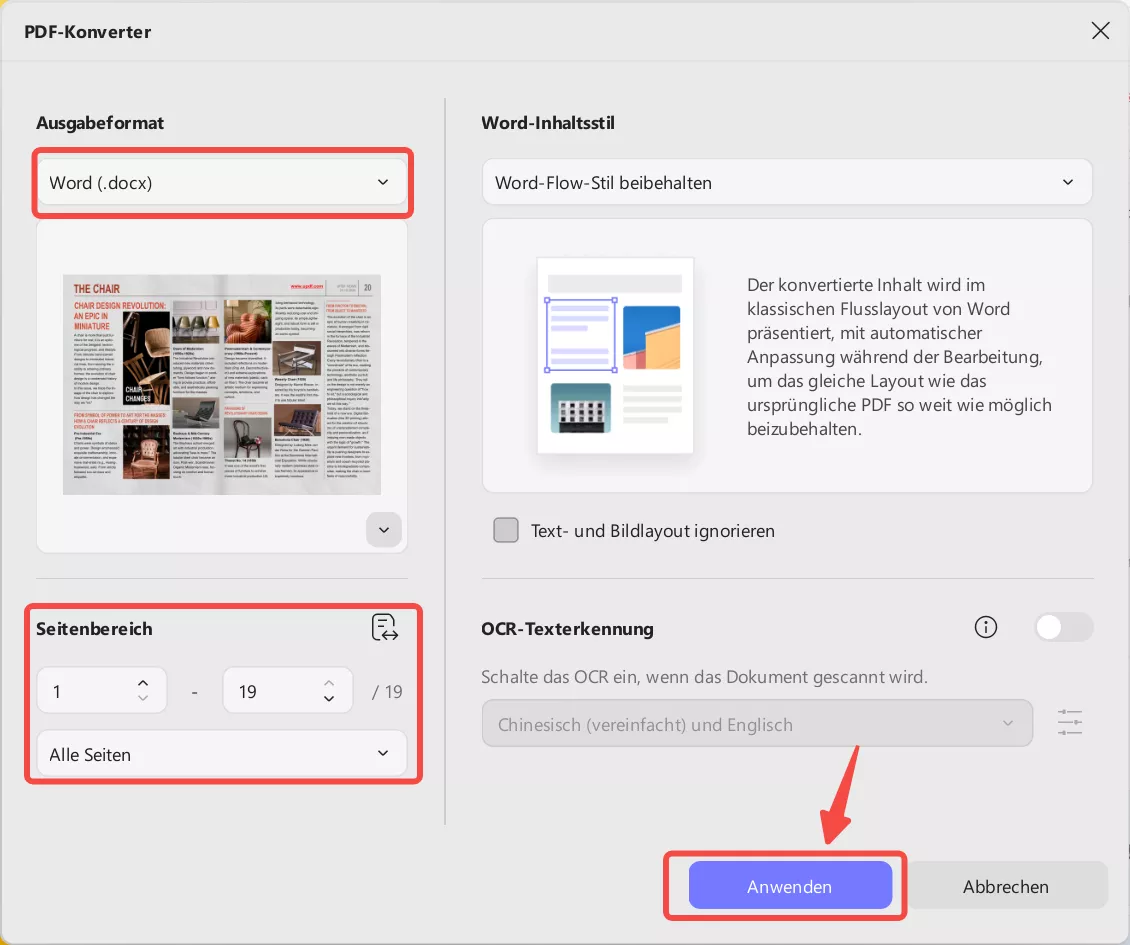Click the Abbrechen button
1130x945 pixels.
[x=1006, y=885]
